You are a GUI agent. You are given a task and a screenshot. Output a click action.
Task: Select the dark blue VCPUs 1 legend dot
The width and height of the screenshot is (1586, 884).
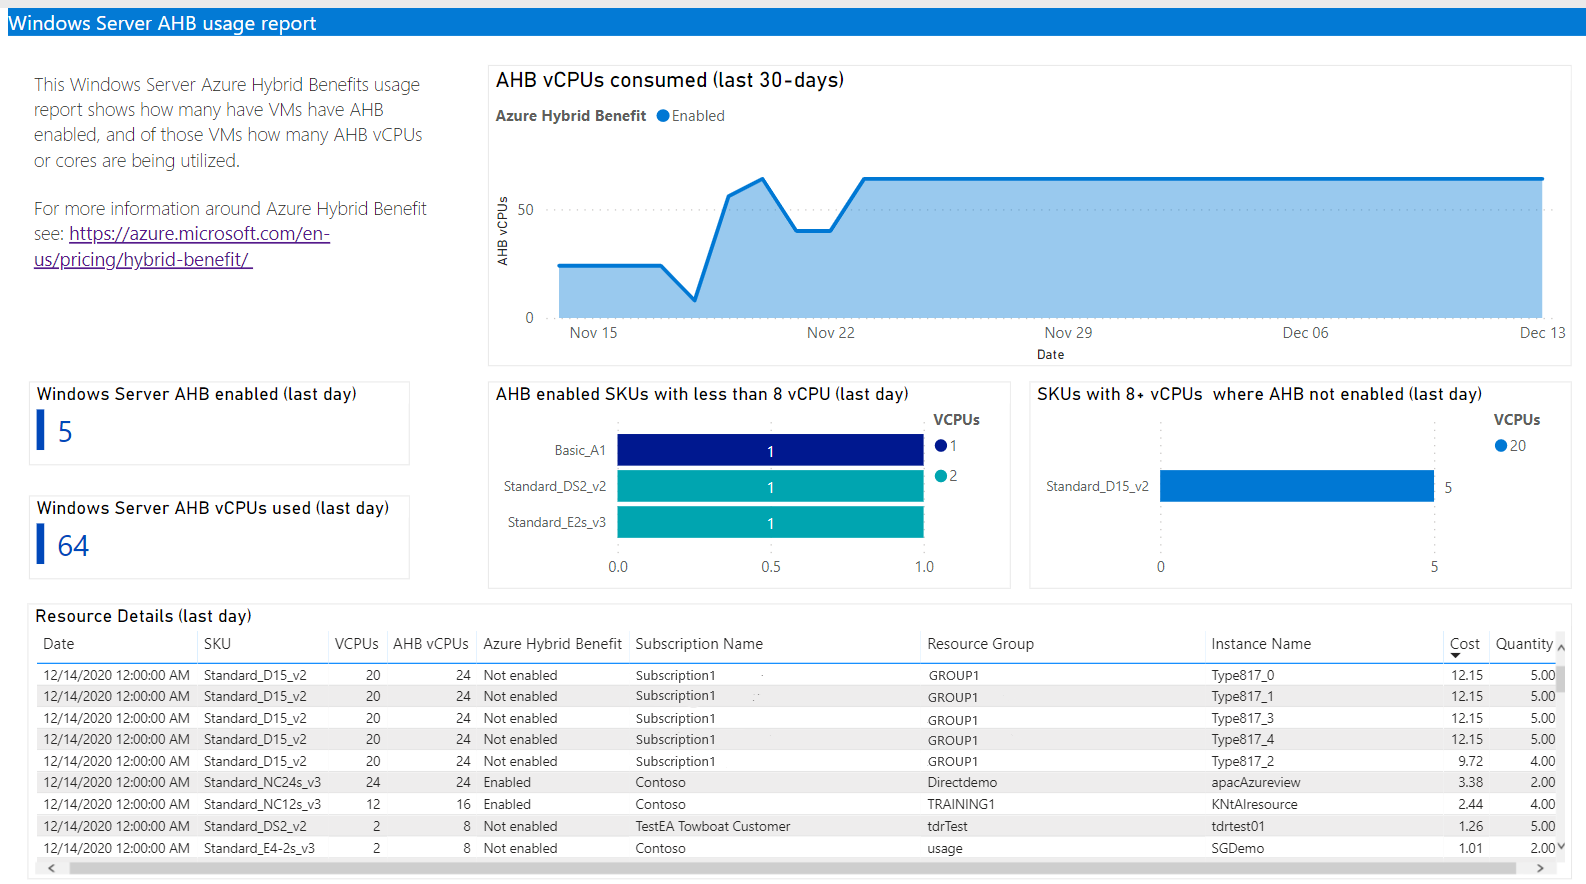pyautogui.click(x=940, y=446)
